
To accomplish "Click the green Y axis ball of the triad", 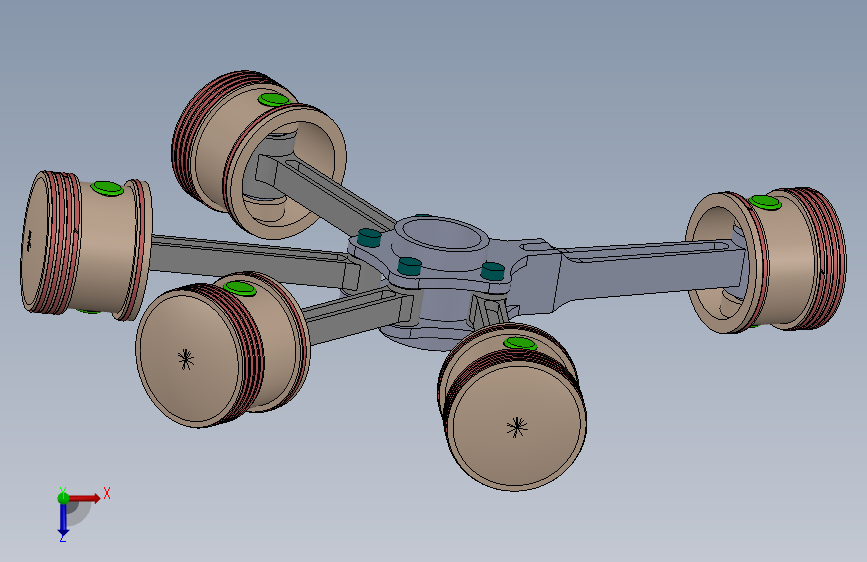I will 63,498.
